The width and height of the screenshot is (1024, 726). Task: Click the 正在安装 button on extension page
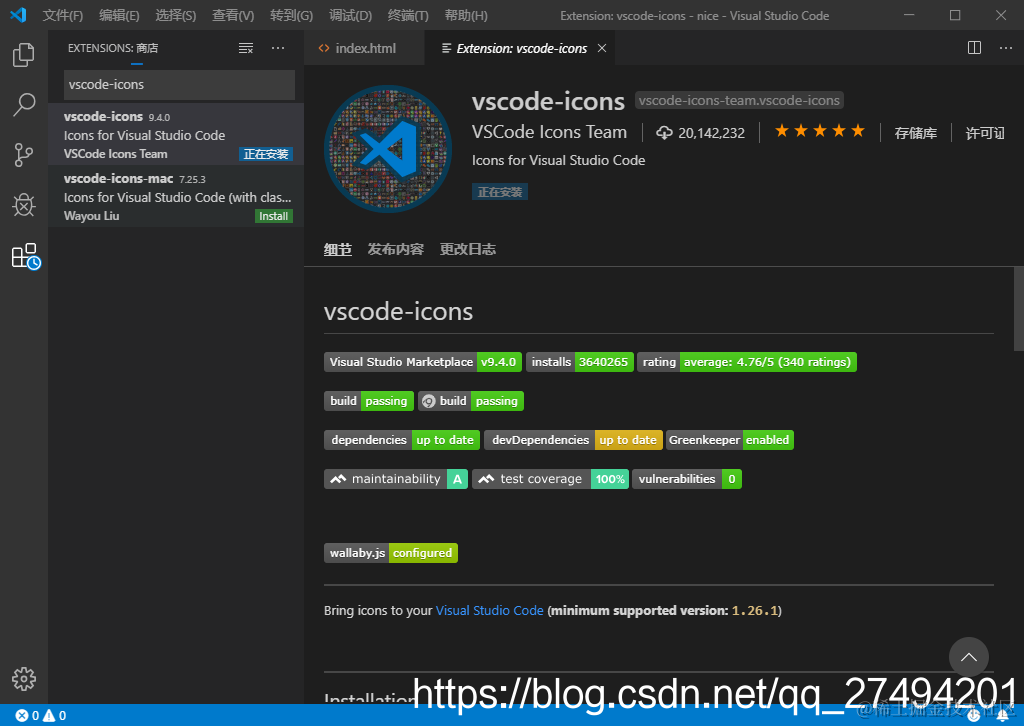(500, 192)
